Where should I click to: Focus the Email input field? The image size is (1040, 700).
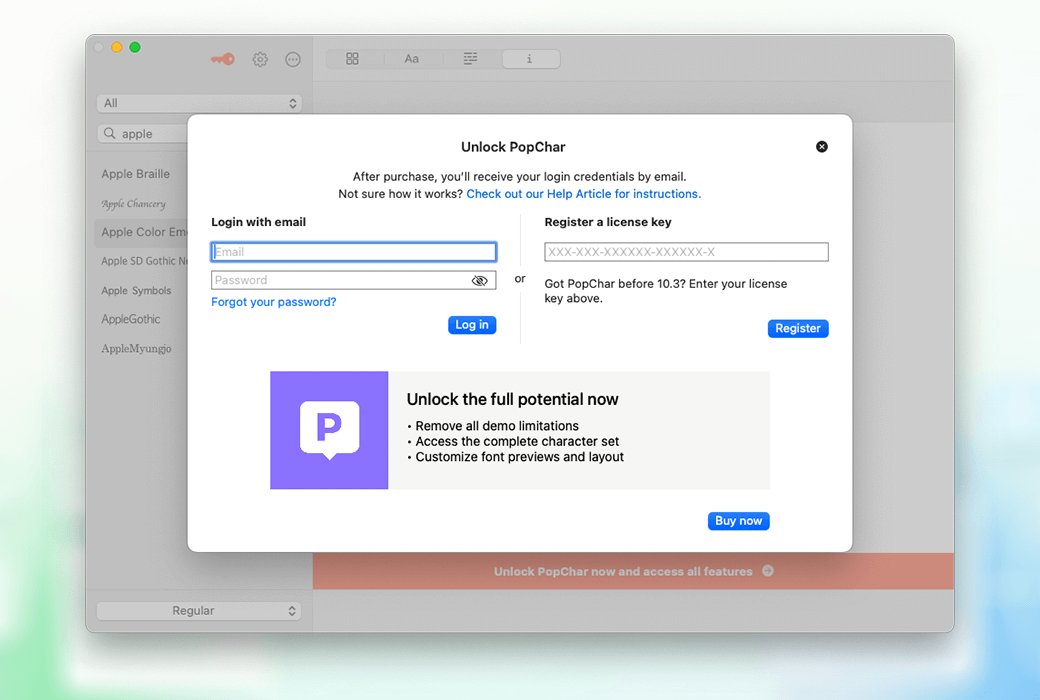click(354, 252)
